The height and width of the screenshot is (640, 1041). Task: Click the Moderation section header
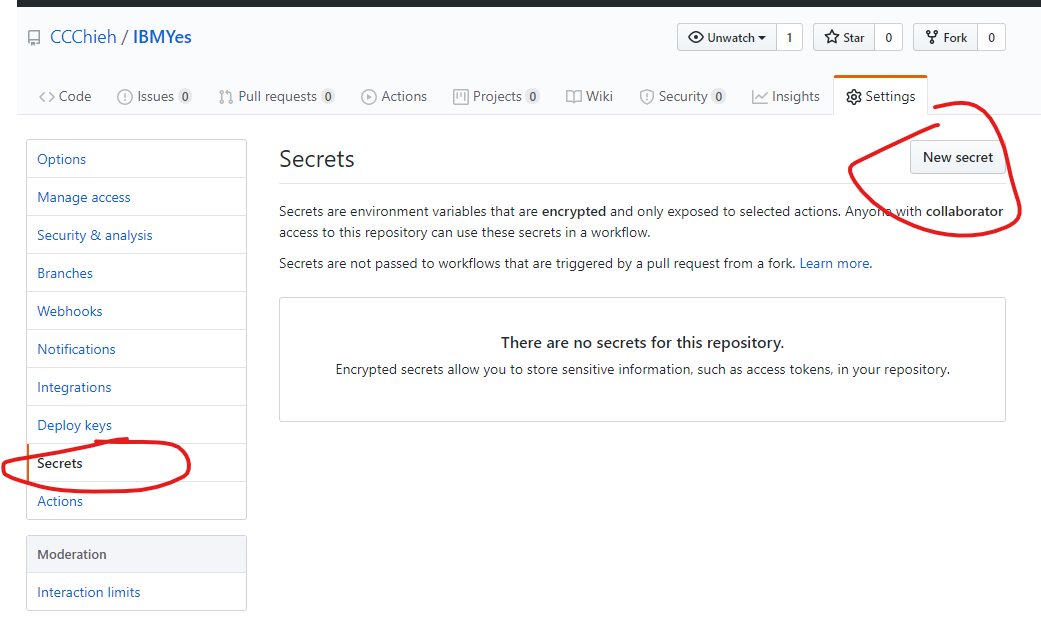click(136, 554)
